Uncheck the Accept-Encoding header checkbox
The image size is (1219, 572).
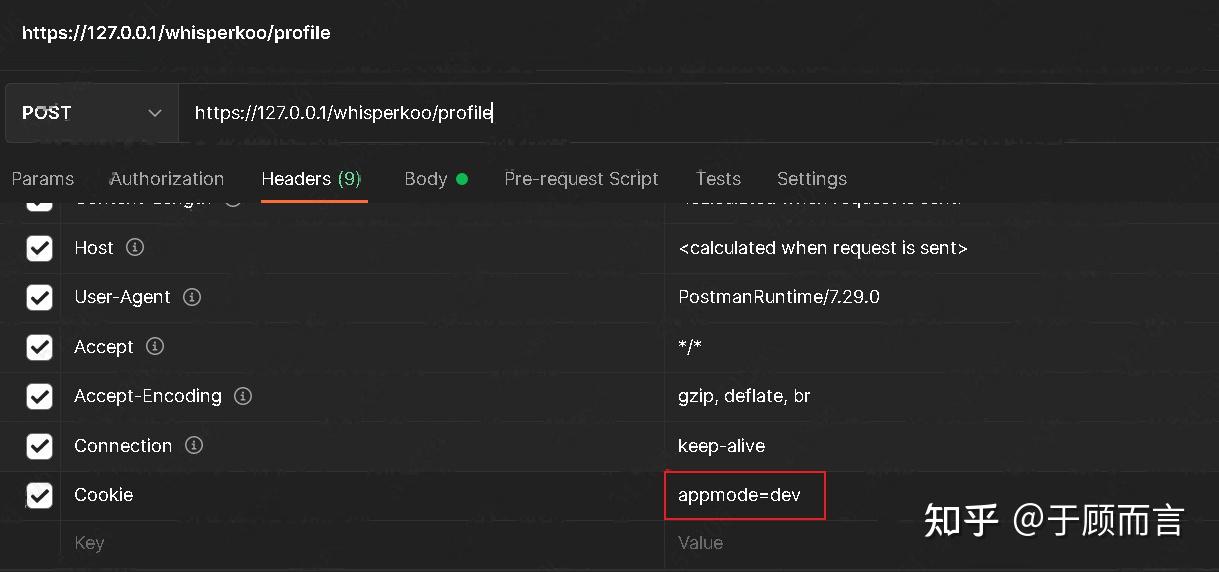[x=39, y=396]
